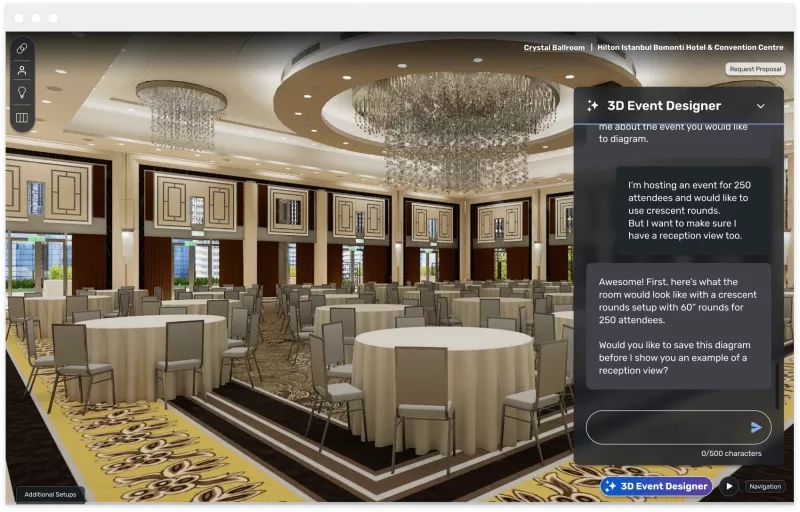Image resolution: width=800 pixels, height=512 pixels.
Task: Click the 0/500 characters counter
Action: (x=731, y=453)
